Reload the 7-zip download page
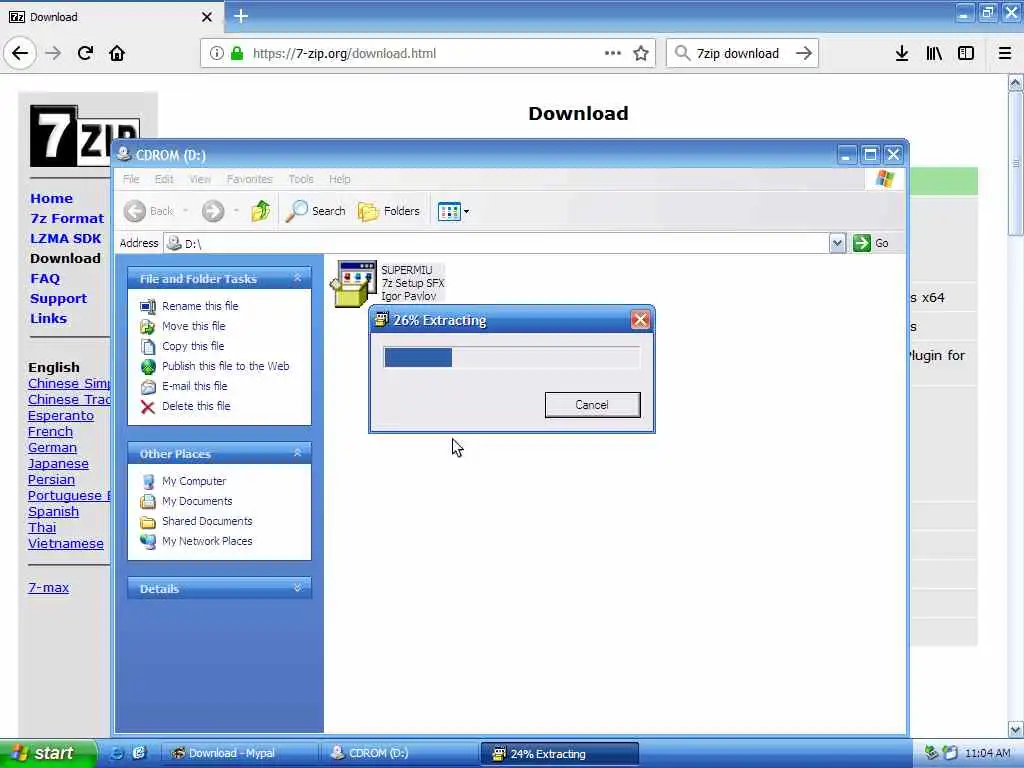The image size is (1024, 768). coord(85,54)
